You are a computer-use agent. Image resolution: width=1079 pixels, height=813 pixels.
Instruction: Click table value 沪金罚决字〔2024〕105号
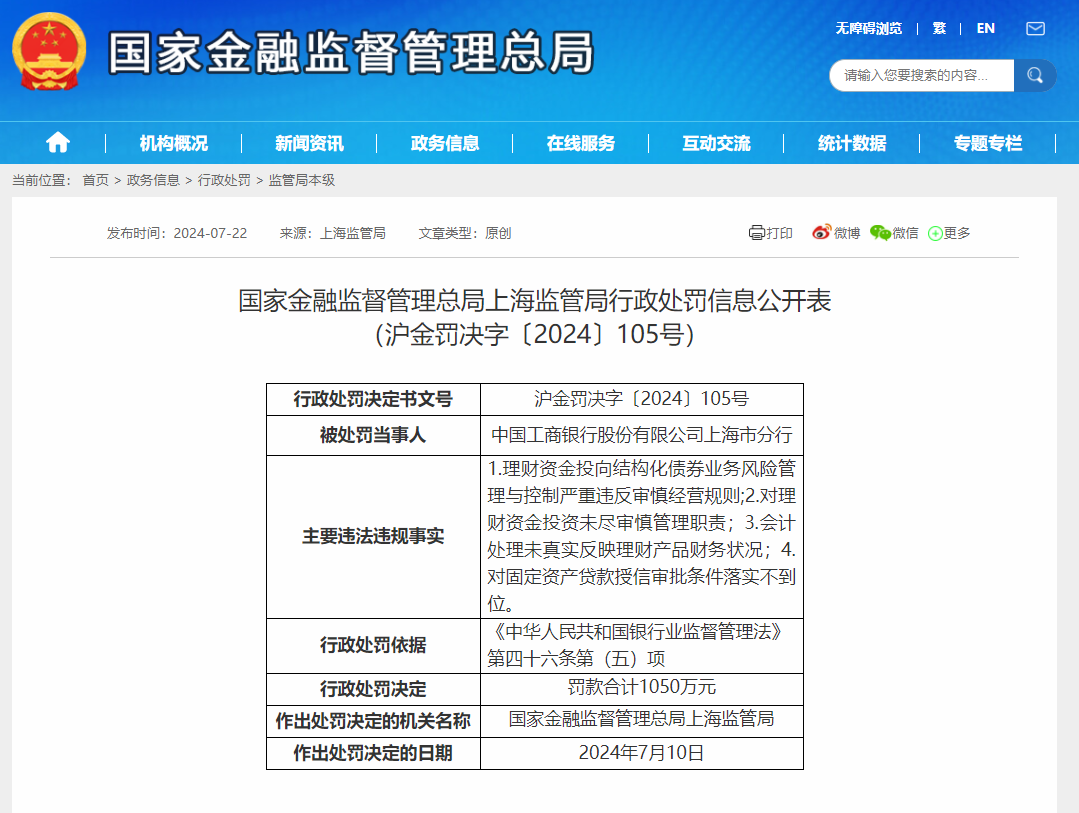[x=641, y=399]
